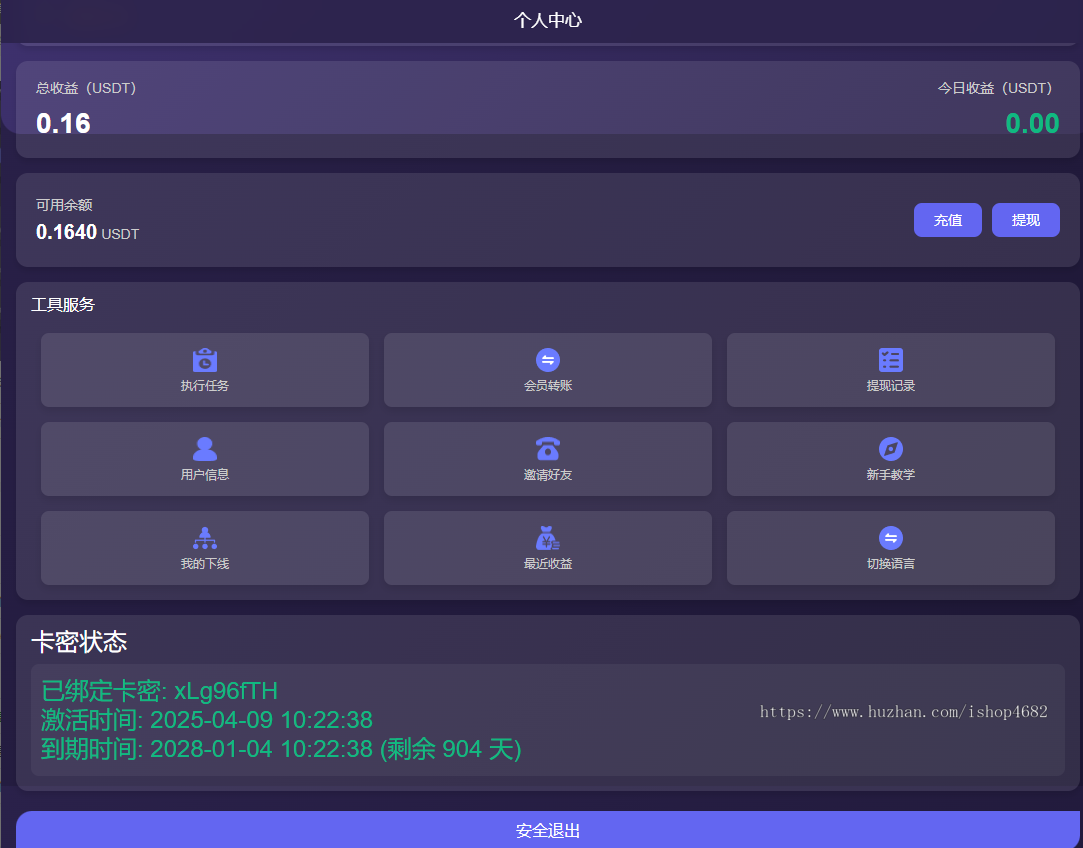Click the 提现 withdraw button

click(x=1026, y=220)
